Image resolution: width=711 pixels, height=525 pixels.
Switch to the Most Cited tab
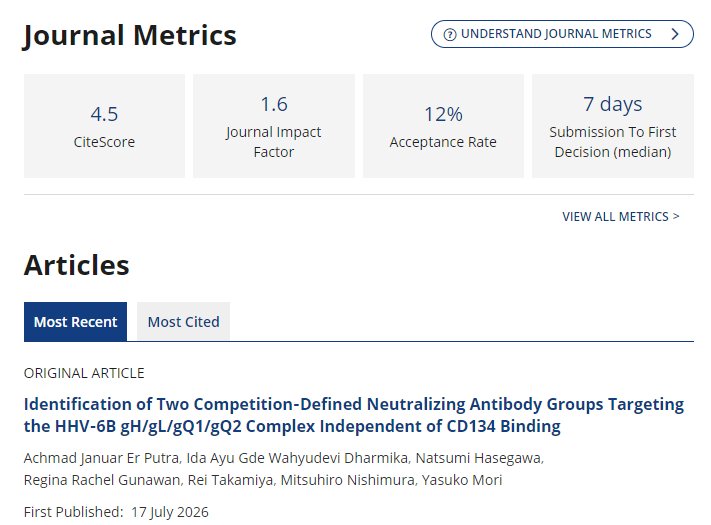(x=183, y=321)
